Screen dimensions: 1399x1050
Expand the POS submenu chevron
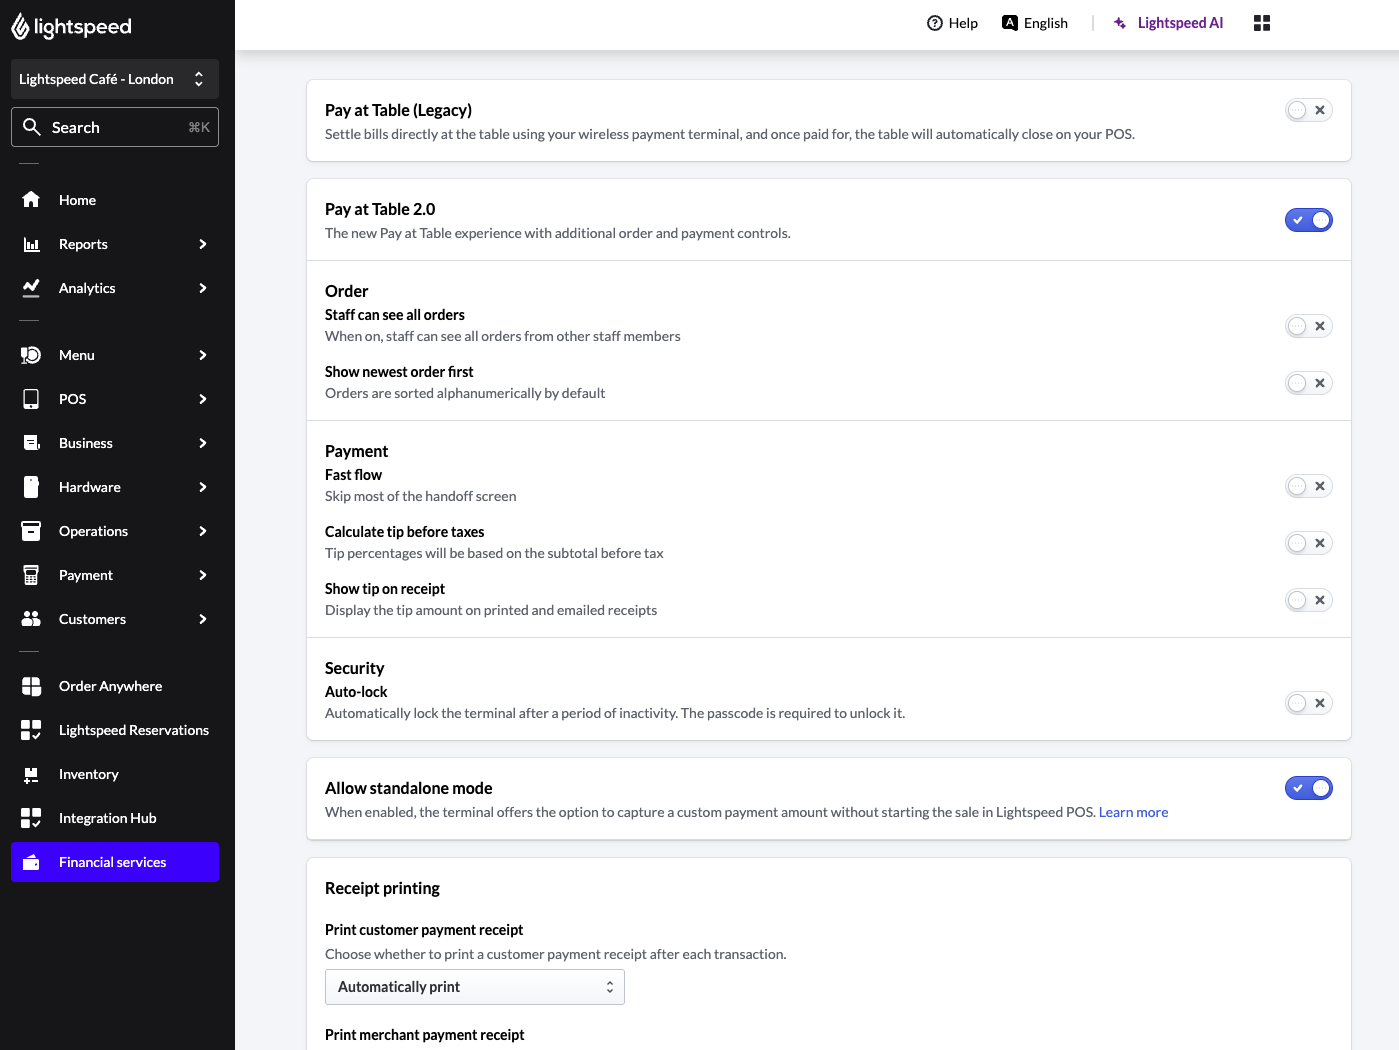(203, 399)
